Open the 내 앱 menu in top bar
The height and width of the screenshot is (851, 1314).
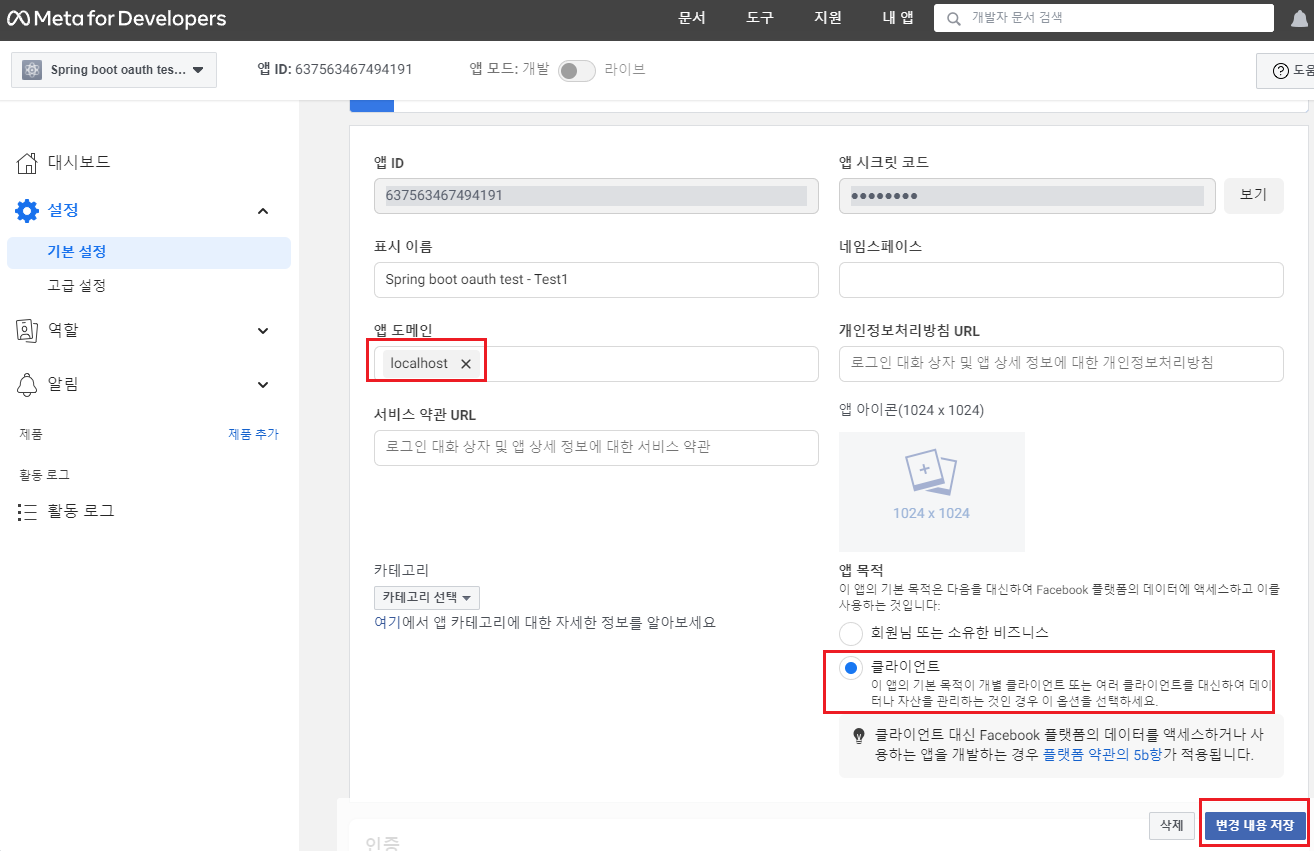pos(898,18)
